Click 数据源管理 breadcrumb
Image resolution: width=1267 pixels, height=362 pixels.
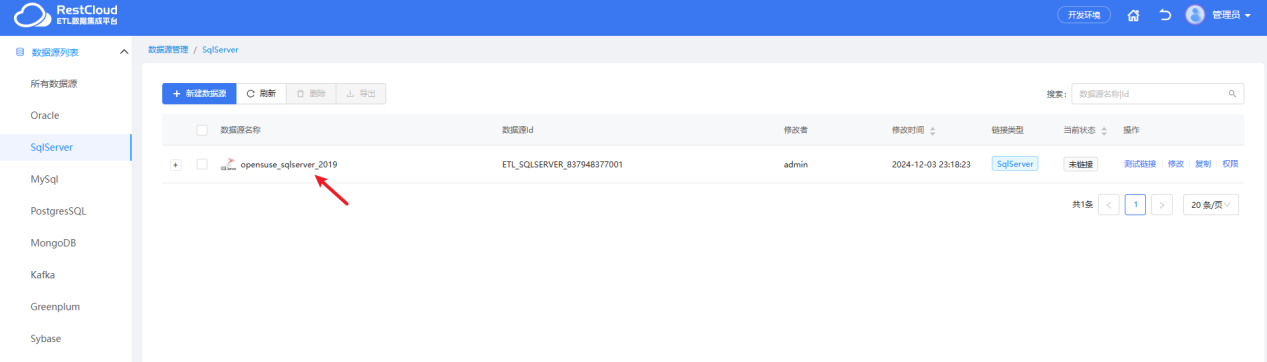click(167, 49)
